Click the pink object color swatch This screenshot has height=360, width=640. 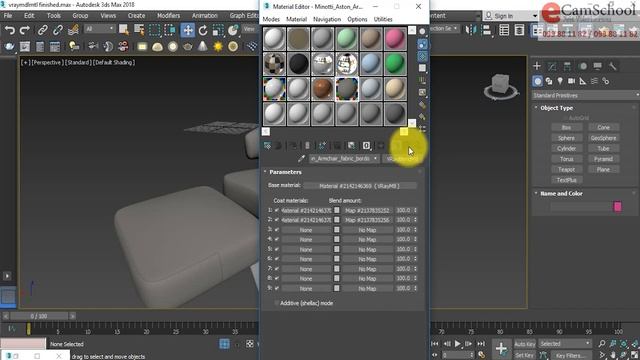coord(618,207)
